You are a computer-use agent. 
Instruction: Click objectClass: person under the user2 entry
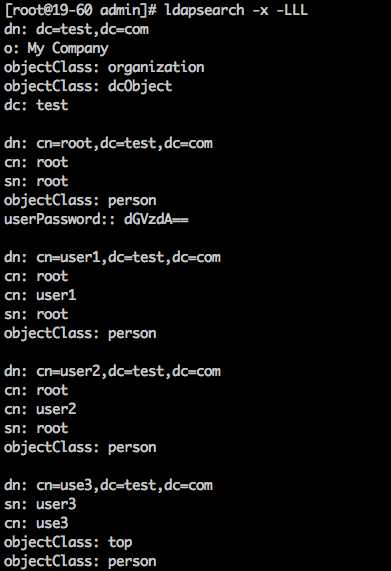click(x=80, y=448)
